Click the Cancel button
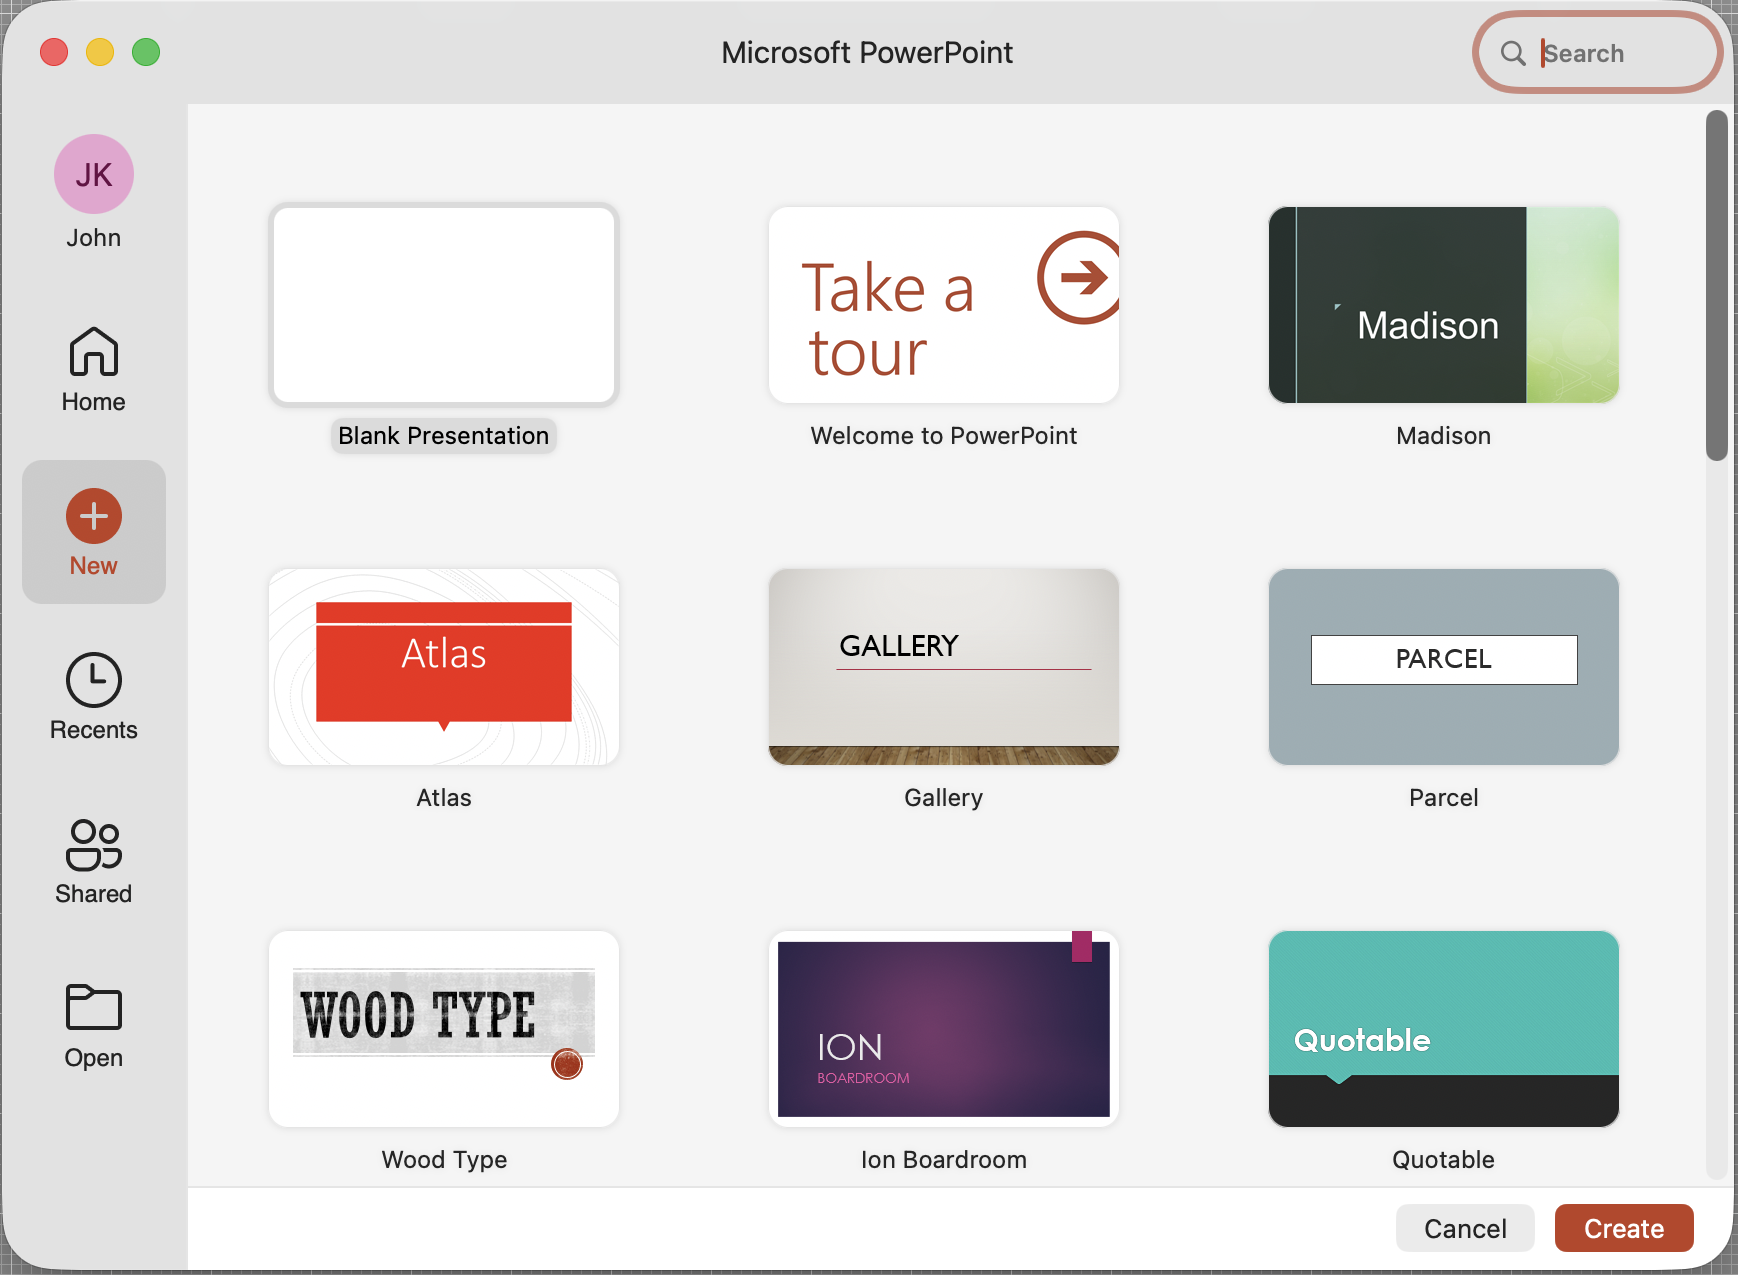This screenshot has width=1738, height=1275. click(1465, 1228)
